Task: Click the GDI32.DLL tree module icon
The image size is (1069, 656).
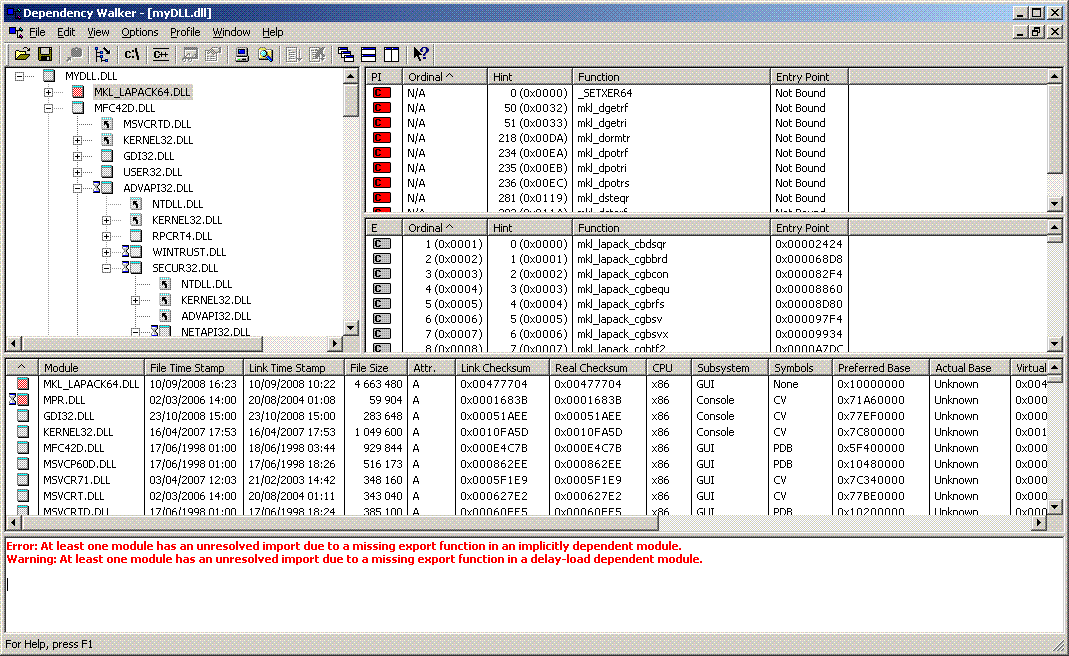Action: tap(107, 156)
